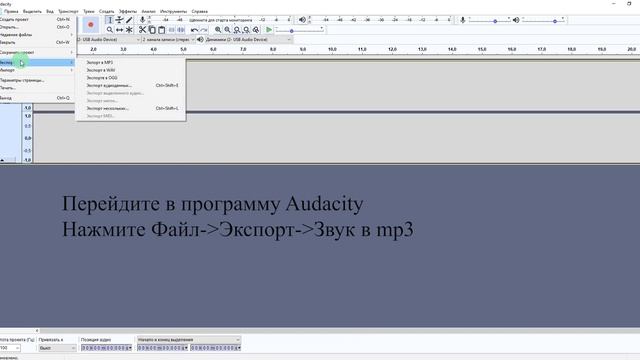Screen dimensions: 640x360
Task: Select the Draw (pencil) tool
Action: 129,20
